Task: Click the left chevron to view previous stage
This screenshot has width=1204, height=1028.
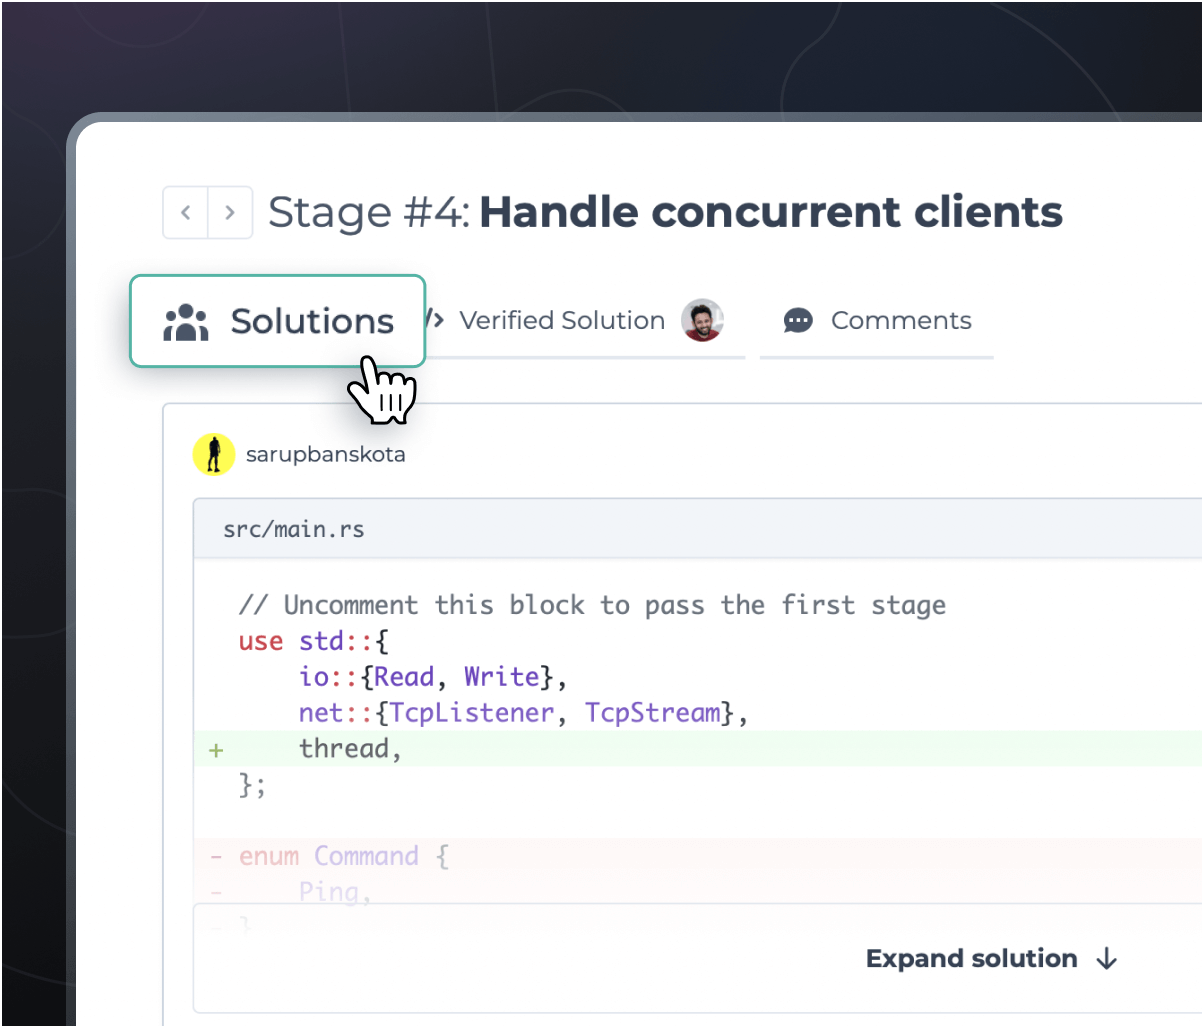Action: tap(185, 212)
